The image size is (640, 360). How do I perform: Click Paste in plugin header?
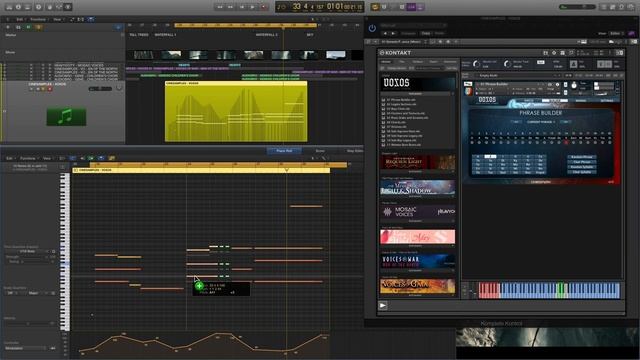coord(439,33)
